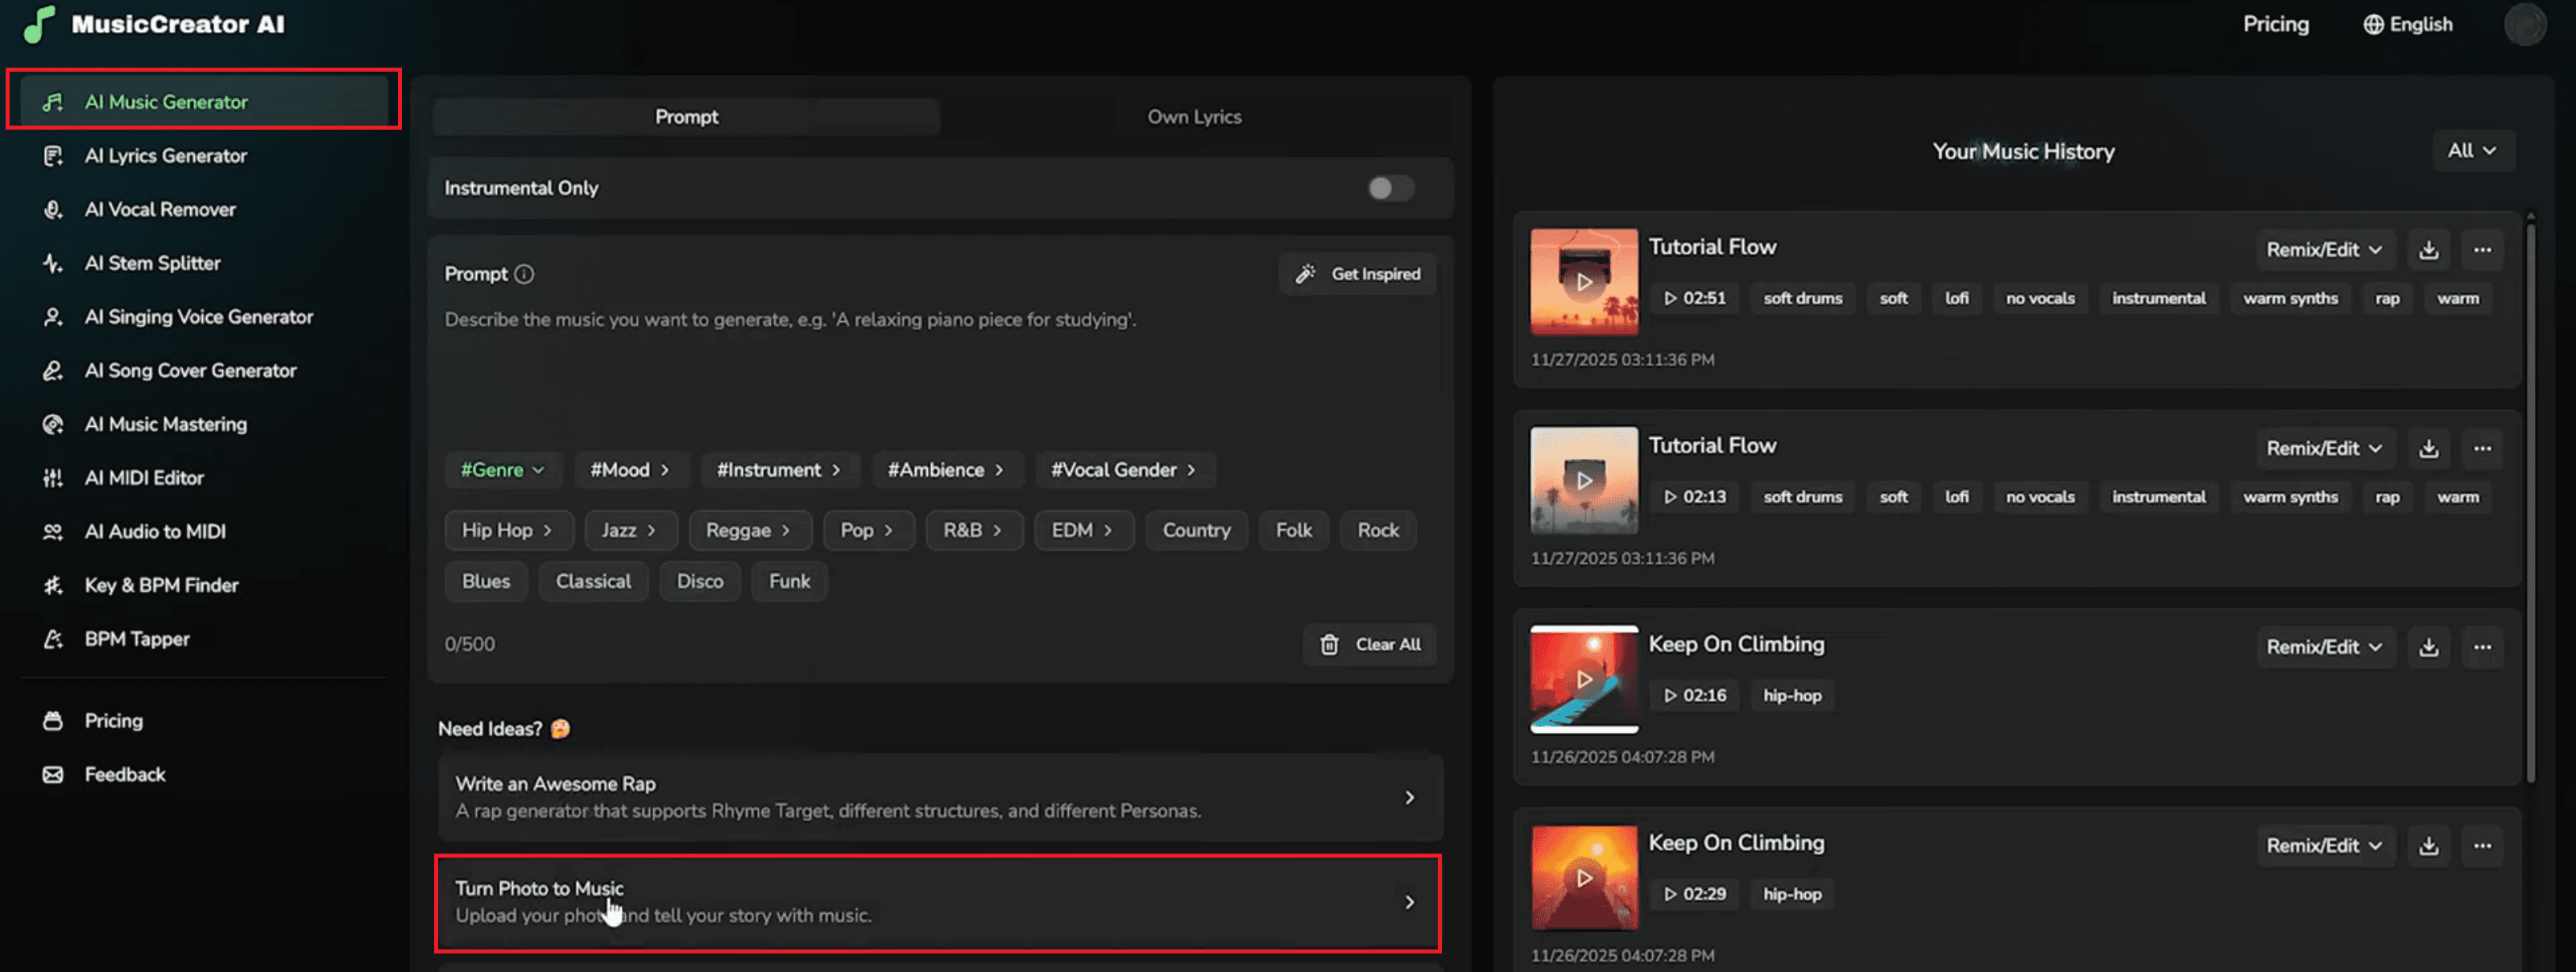Image resolution: width=2576 pixels, height=972 pixels.
Task: Open Remix/Edit dropdown for second Tutorial Flow
Action: [x=2323, y=448]
